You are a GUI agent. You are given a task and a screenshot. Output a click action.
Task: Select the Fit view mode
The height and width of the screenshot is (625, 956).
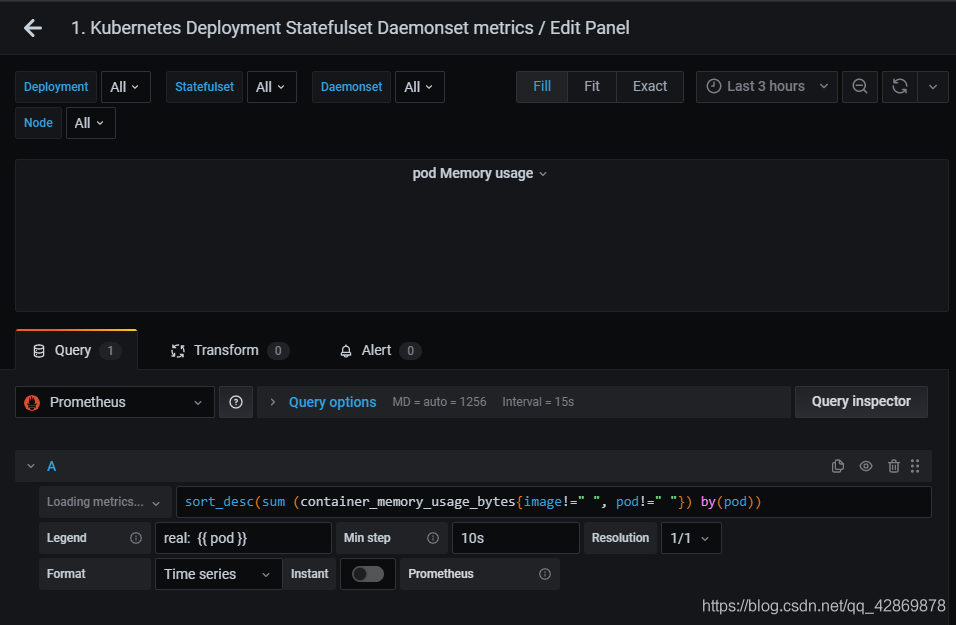[591, 87]
